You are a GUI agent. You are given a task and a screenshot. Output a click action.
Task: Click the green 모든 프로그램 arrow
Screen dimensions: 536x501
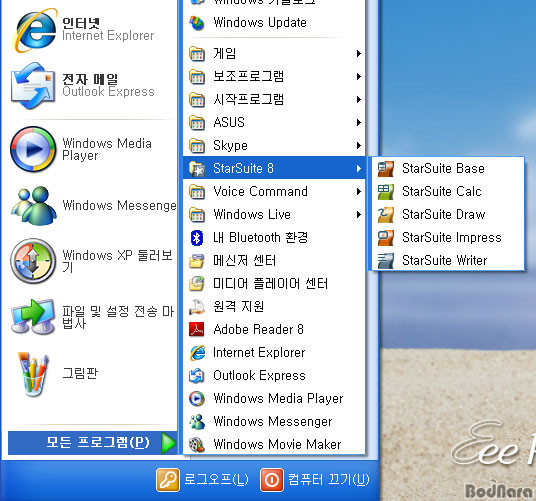tap(169, 443)
